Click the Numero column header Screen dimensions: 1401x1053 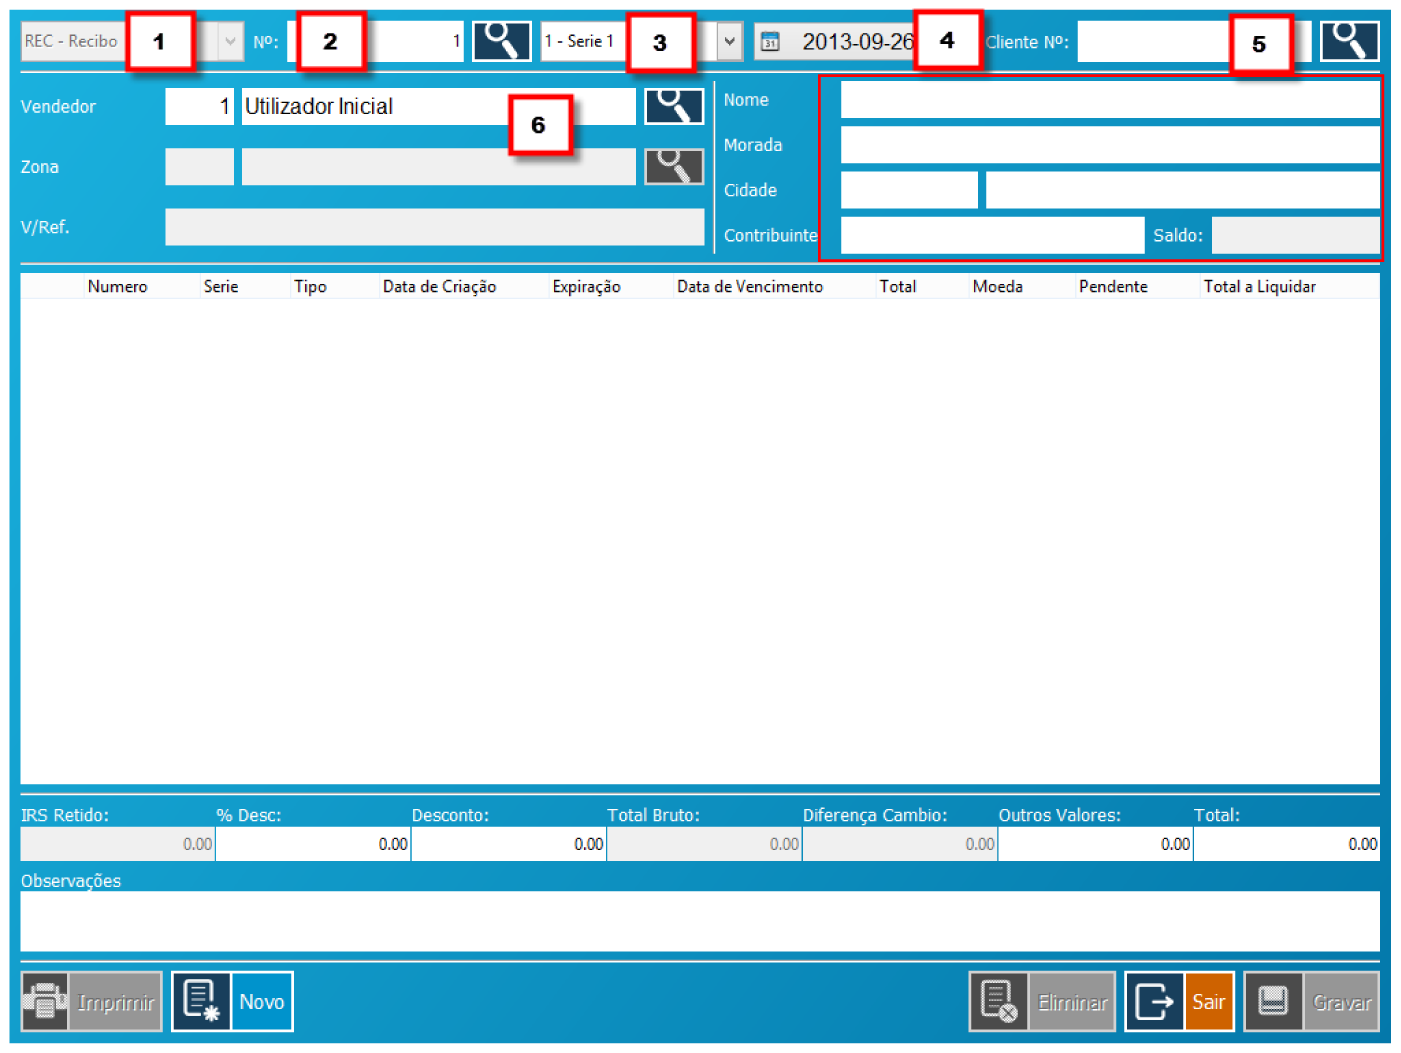coord(117,287)
